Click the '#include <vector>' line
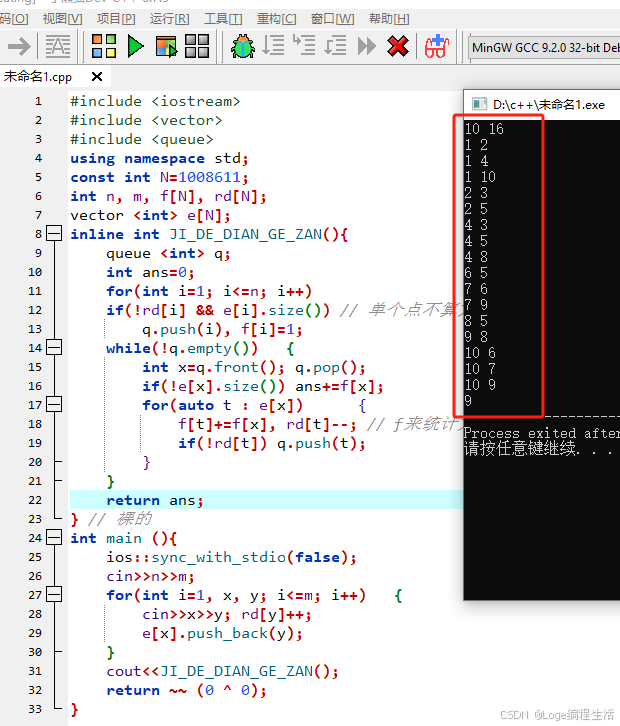 point(146,120)
